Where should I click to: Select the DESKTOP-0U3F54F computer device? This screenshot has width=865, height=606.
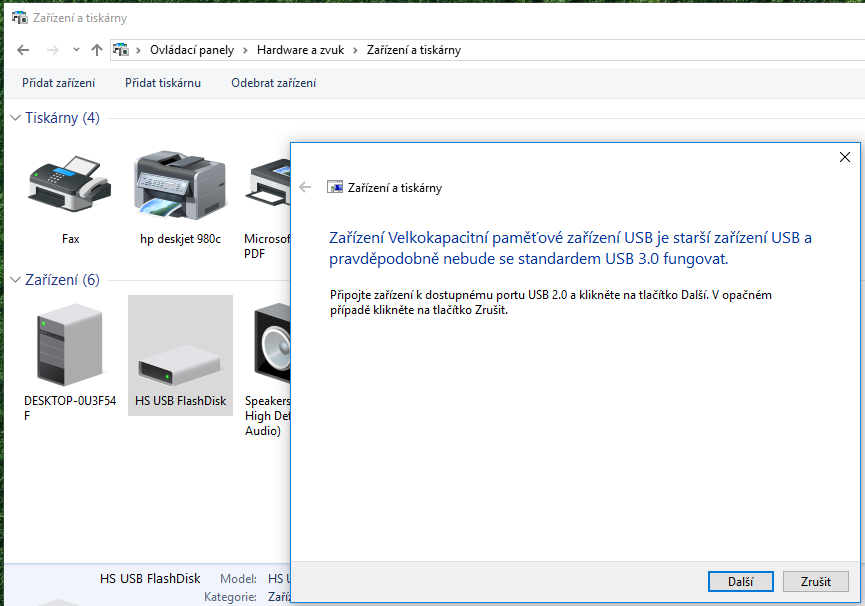coord(70,343)
